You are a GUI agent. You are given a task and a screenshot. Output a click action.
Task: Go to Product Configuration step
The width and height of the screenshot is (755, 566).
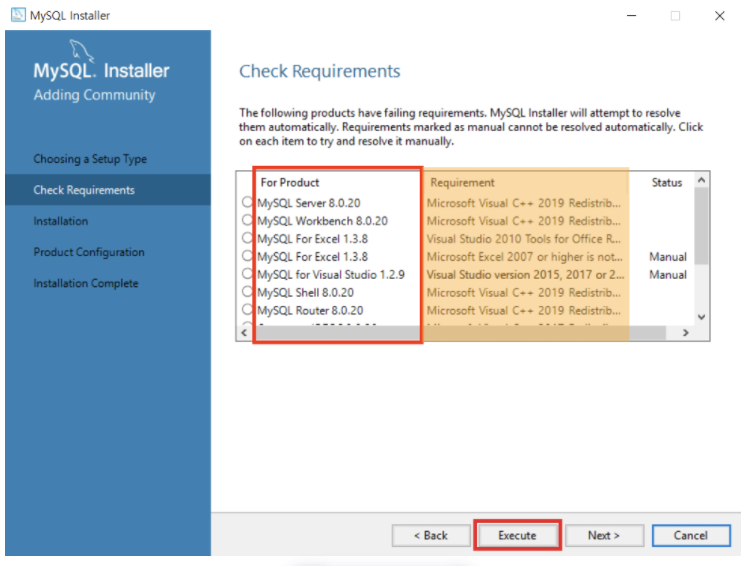click(x=89, y=252)
